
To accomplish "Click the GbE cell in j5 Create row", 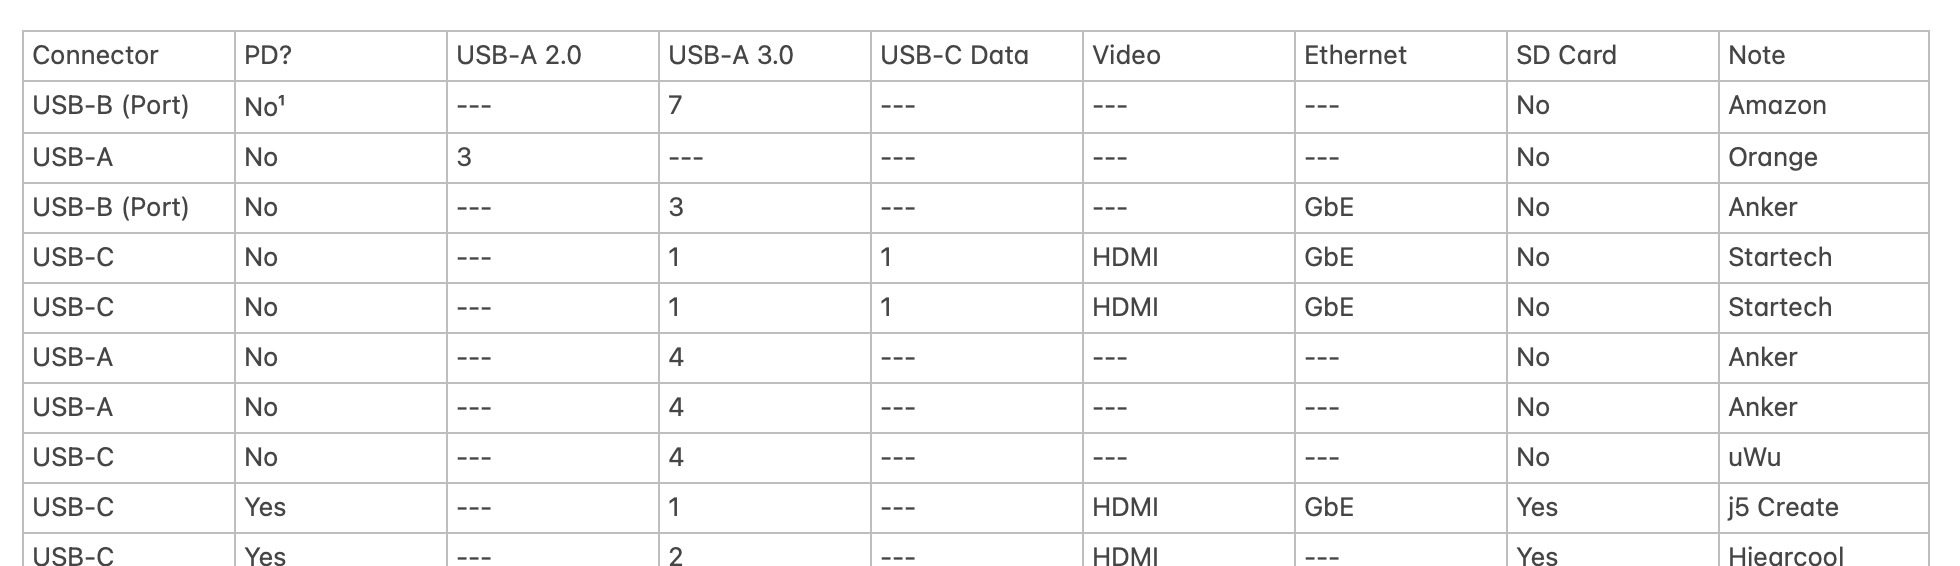I will tap(1329, 507).
